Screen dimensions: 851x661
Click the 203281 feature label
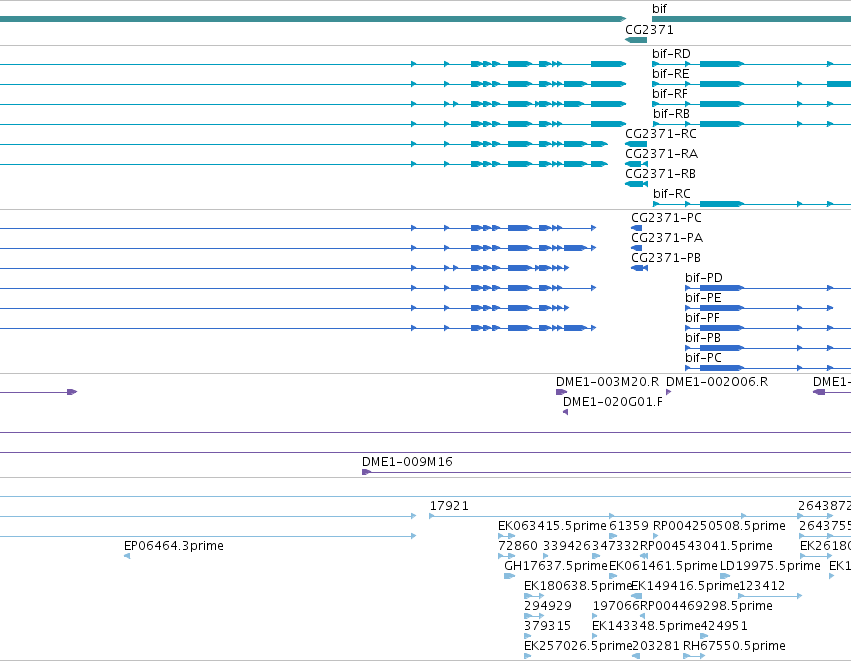656,646
